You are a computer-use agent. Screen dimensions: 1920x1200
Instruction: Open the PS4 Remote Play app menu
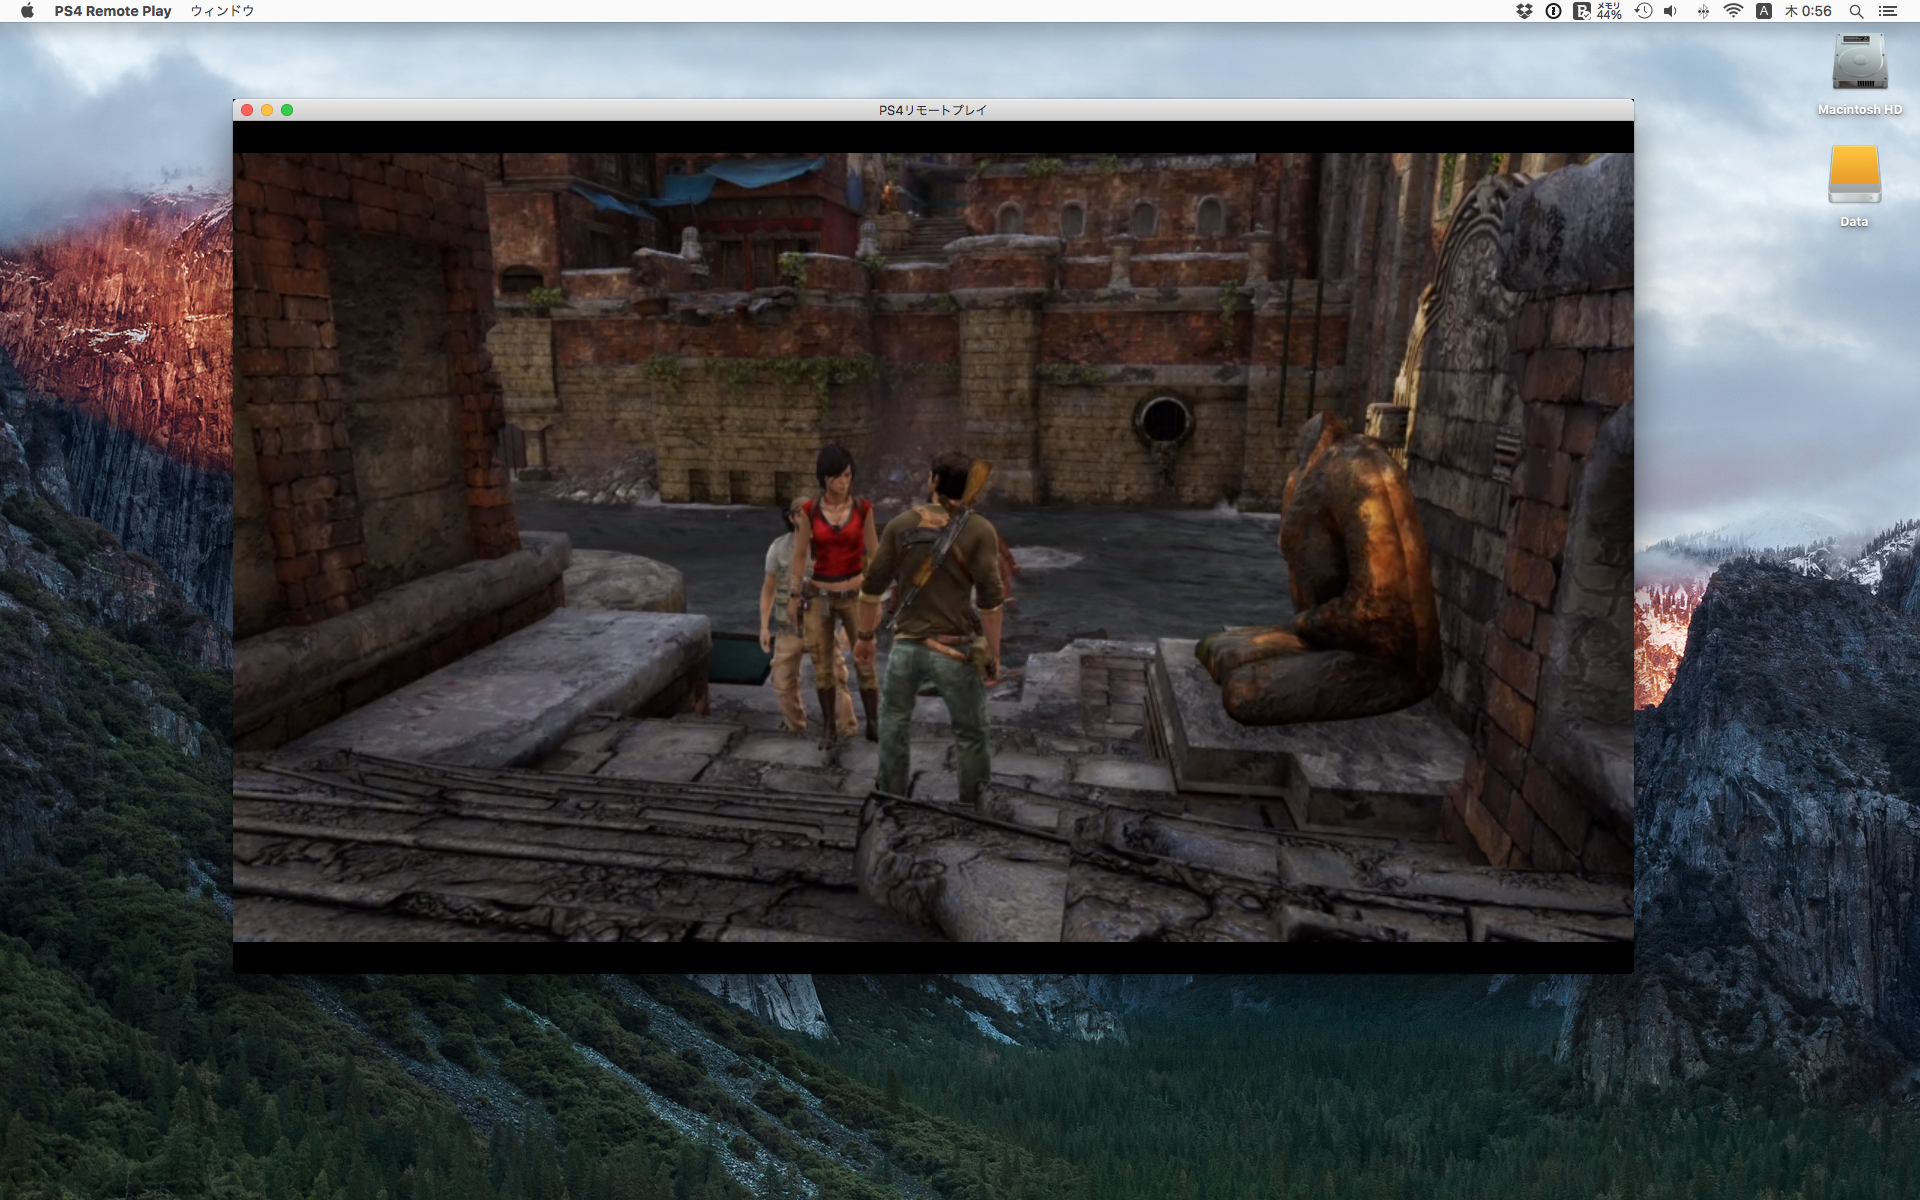pyautogui.click(x=112, y=11)
